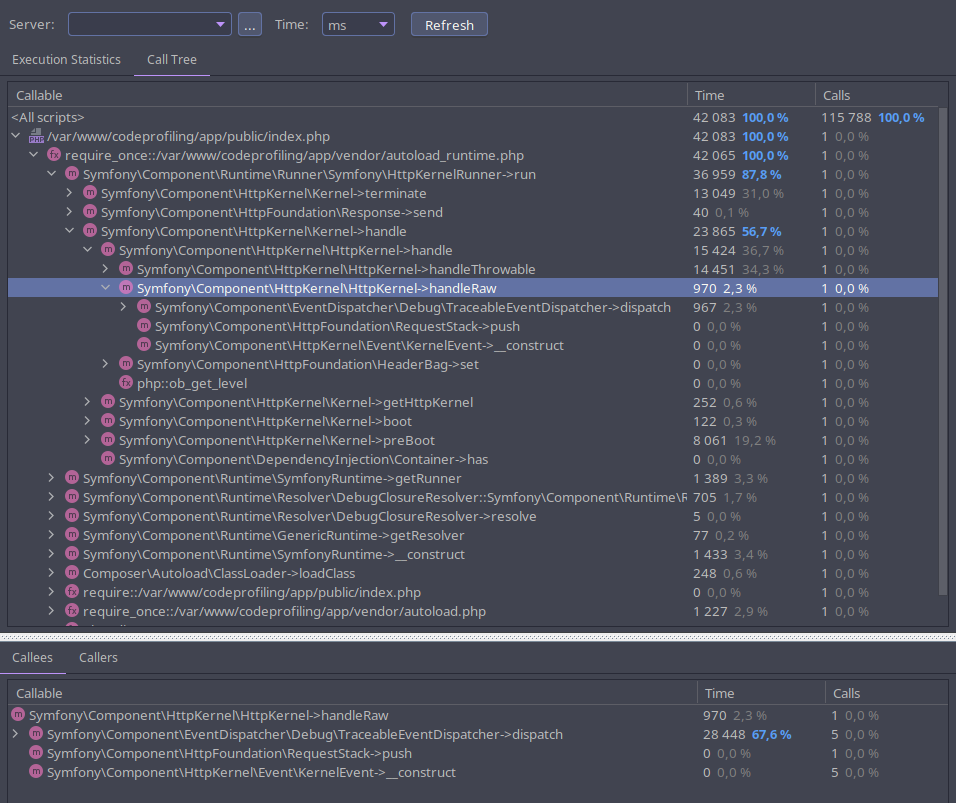Screen dimensions: 956x803
Task: Click the function icon of require_once autoload.php
Action: tap(72, 610)
